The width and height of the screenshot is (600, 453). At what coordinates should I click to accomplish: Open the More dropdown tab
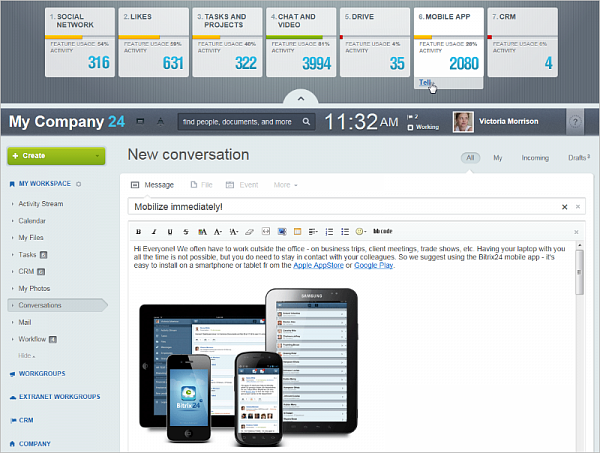coord(285,185)
